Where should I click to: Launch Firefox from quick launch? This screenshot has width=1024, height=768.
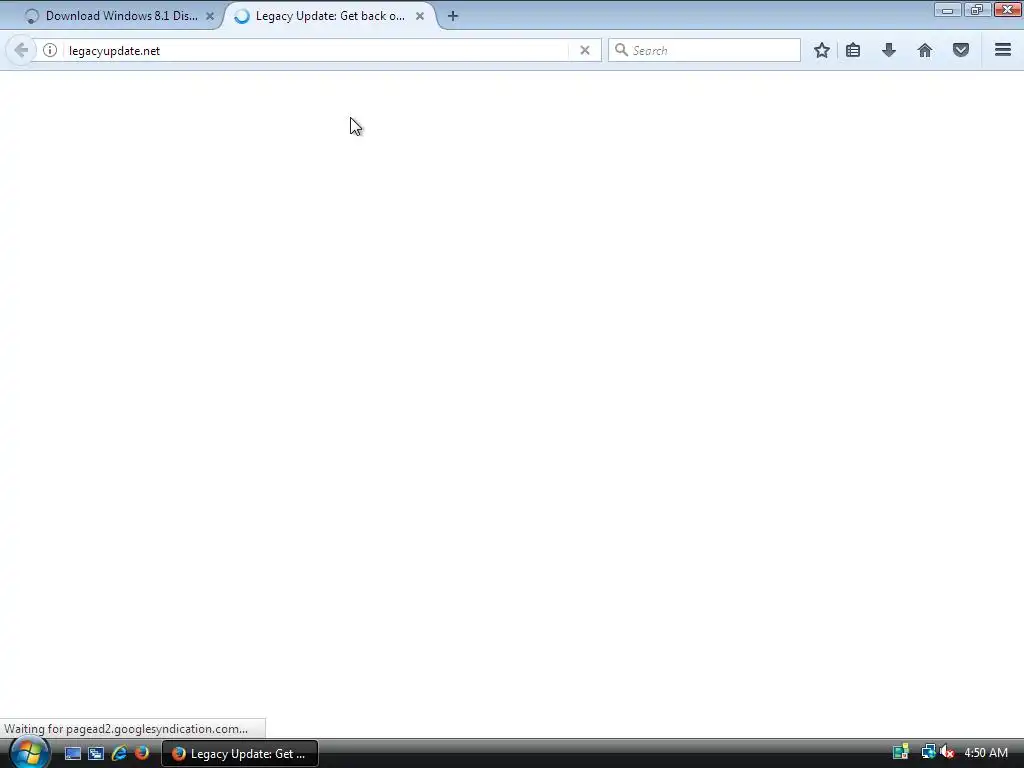coord(142,753)
